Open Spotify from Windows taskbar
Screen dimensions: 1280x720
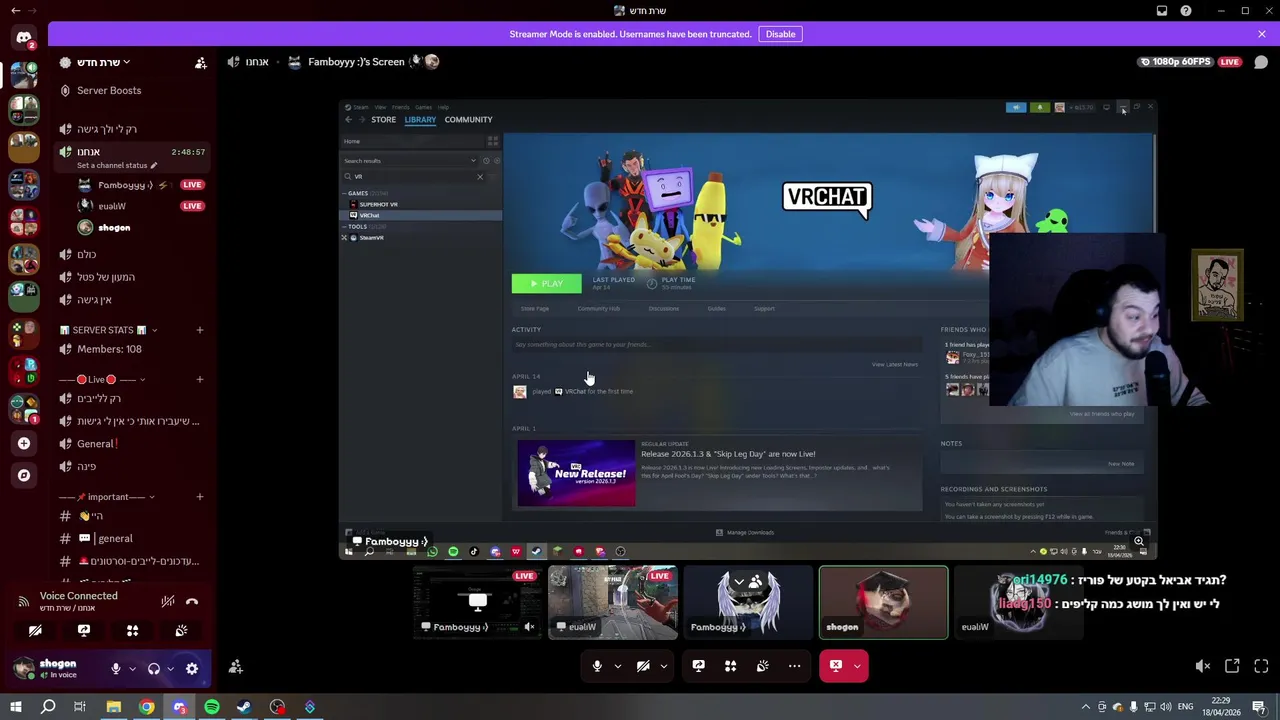(212, 707)
